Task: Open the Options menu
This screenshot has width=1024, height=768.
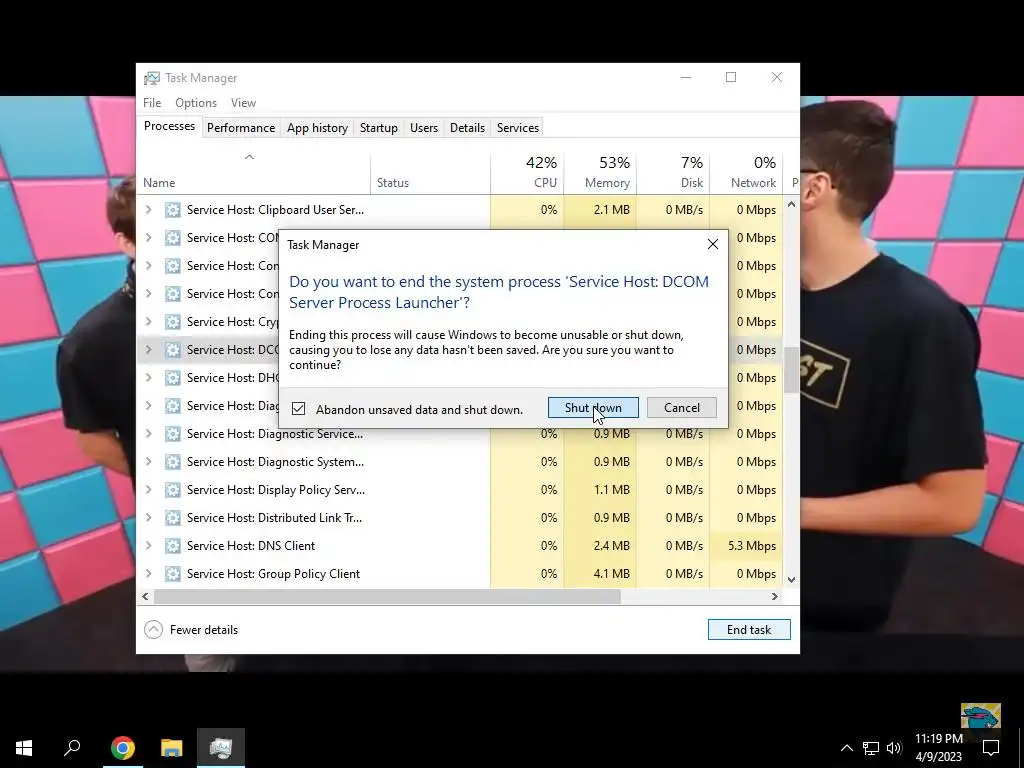Action: click(x=196, y=103)
